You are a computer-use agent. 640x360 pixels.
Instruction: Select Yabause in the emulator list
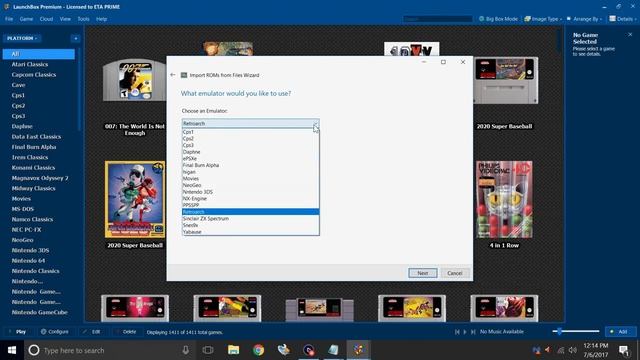pyautogui.click(x=250, y=232)
